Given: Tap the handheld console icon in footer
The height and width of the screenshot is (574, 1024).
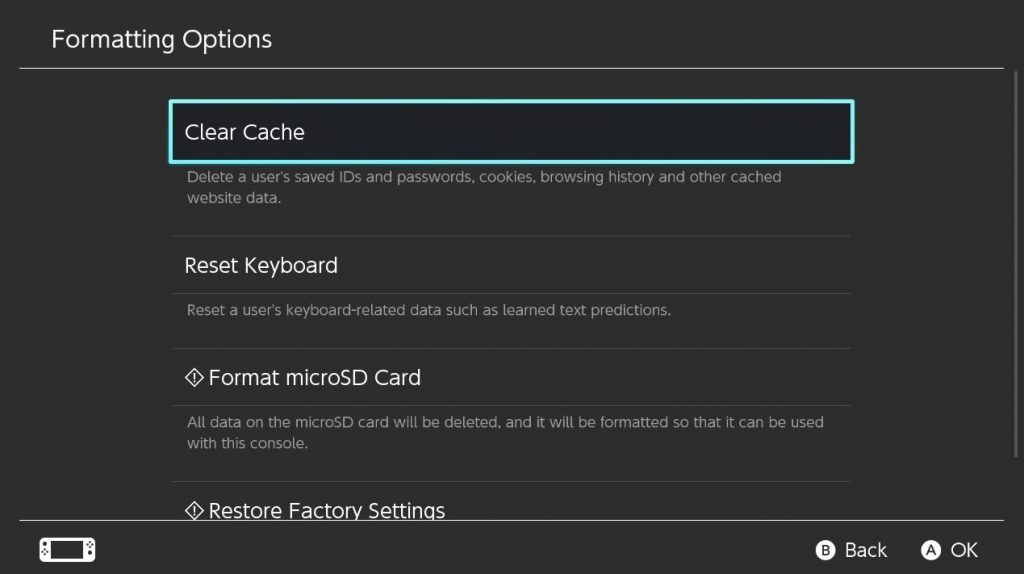Looking at the screenshot, I should click(67, 550).
